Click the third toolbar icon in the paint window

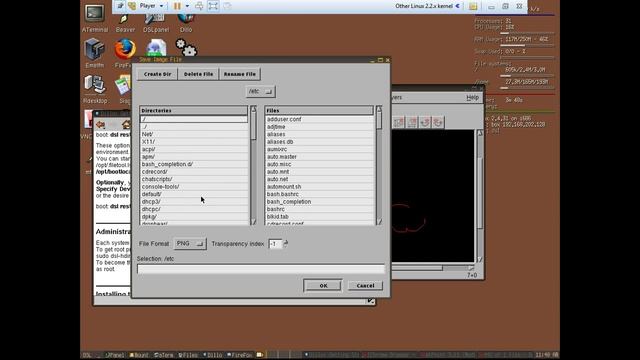tap(425, 122)
